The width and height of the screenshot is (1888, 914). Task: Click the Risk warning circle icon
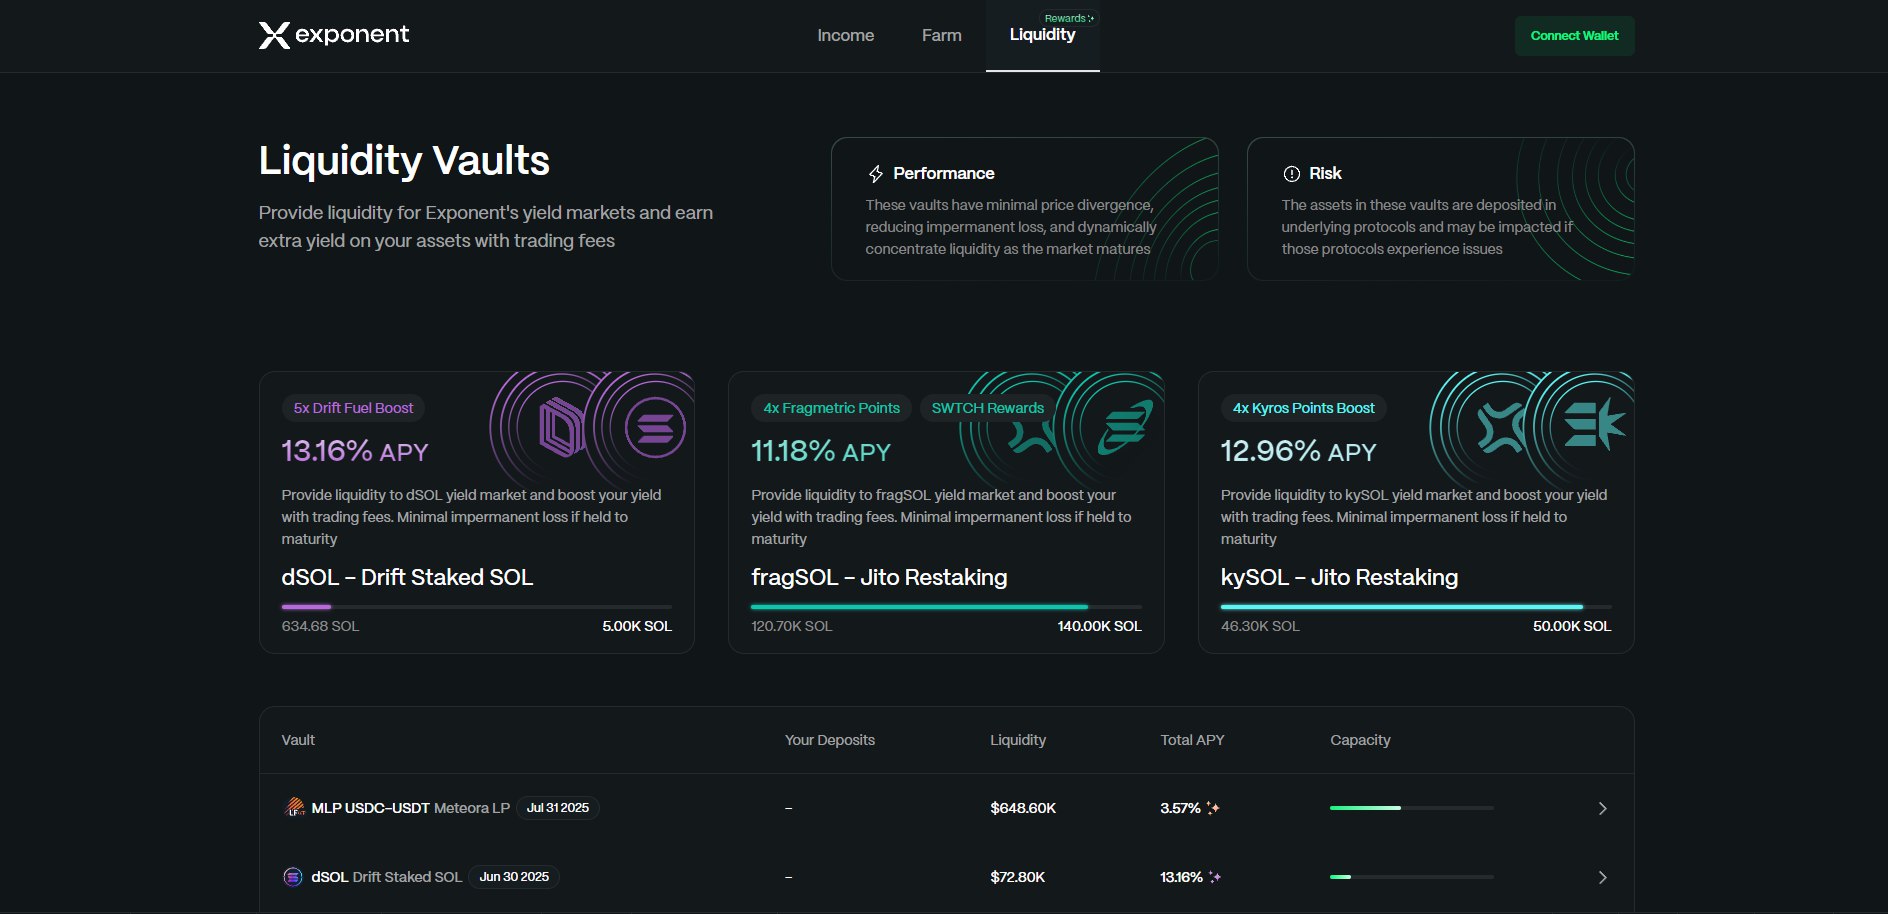(1291, 174)
